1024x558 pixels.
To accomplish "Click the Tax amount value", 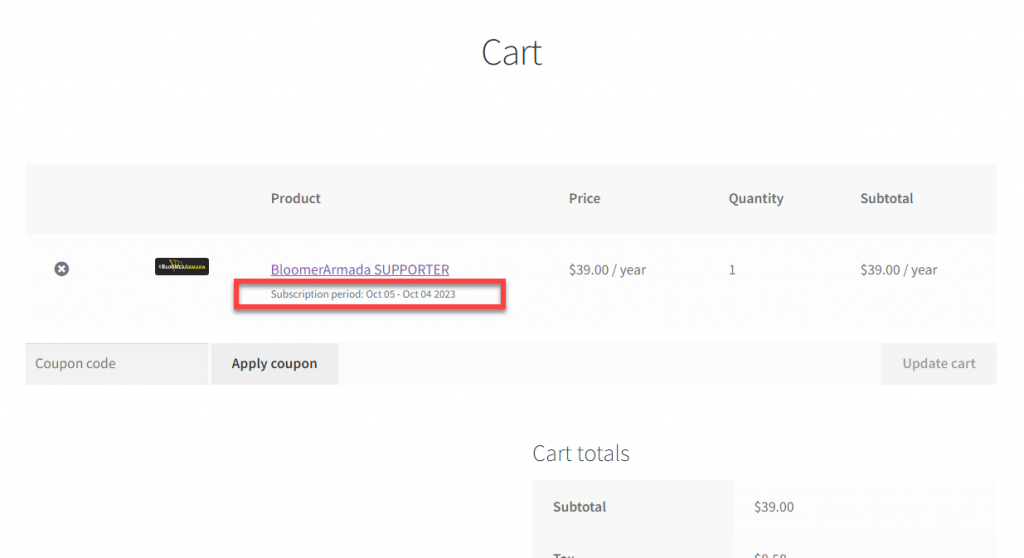I will click(770, 554).
